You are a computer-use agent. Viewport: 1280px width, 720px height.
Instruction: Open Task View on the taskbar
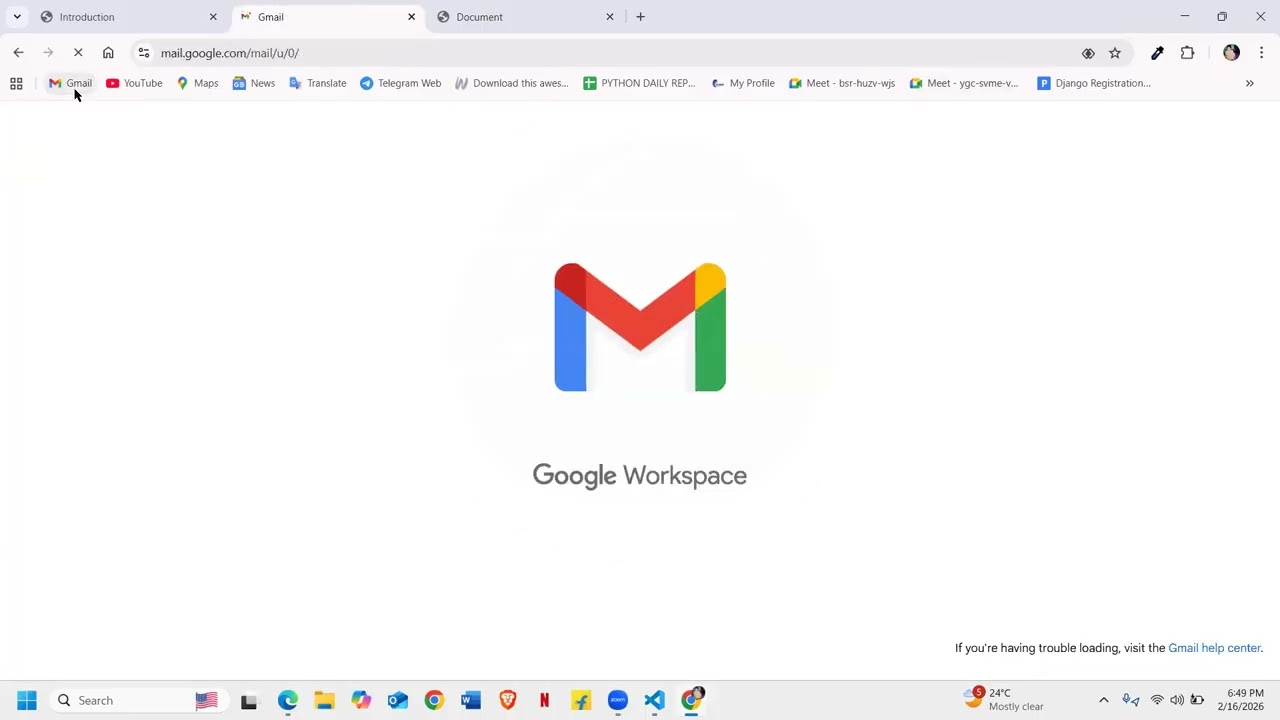[249, 700]
